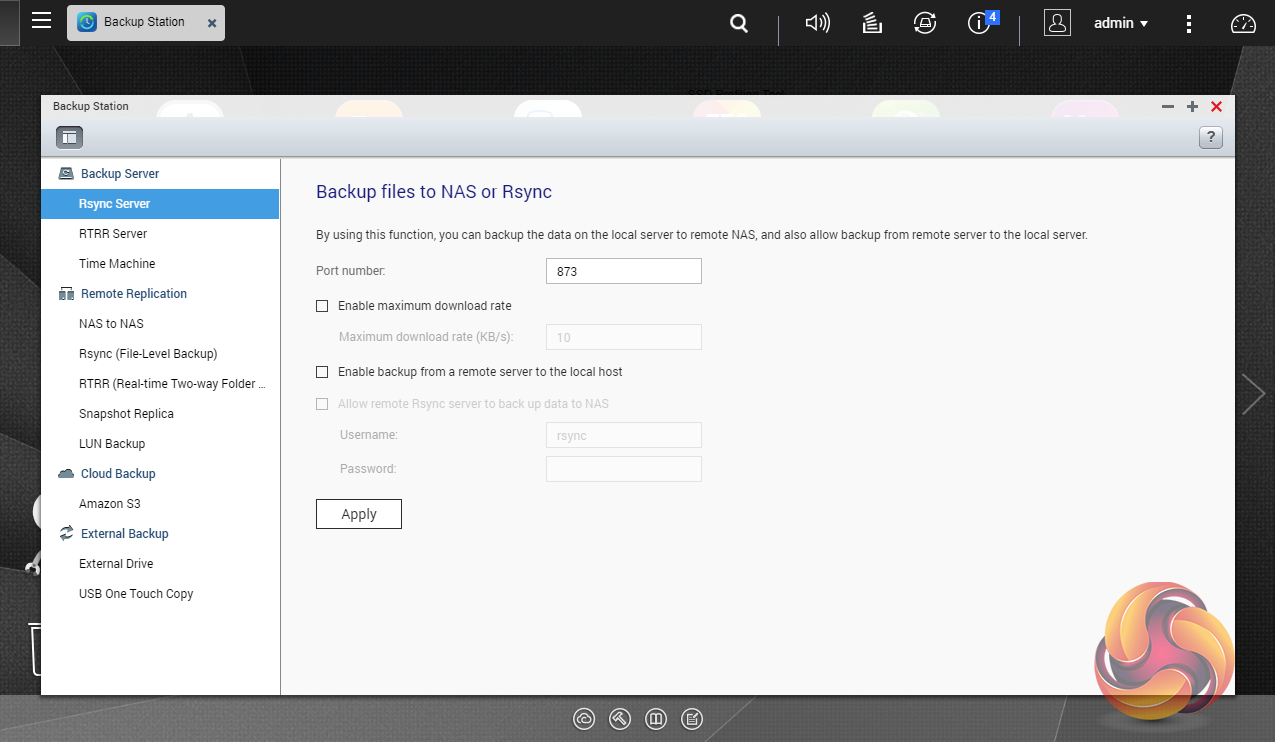Collapse the Remote Replication section
This screenshot has width=1275, height=746.
pos(133,294)
